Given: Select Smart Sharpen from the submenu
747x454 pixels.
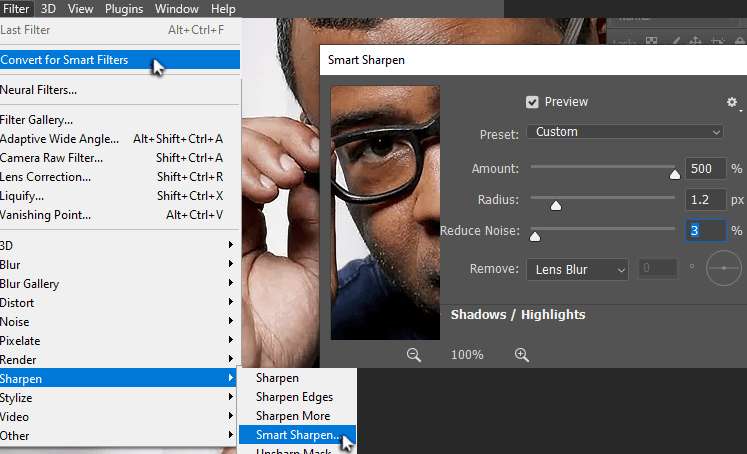Looking at the screenshot, I should (297, 435).
